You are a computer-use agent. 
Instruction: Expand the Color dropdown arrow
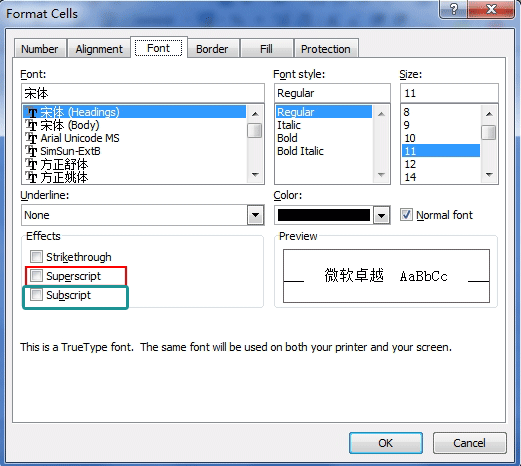[x=381, y=215]
